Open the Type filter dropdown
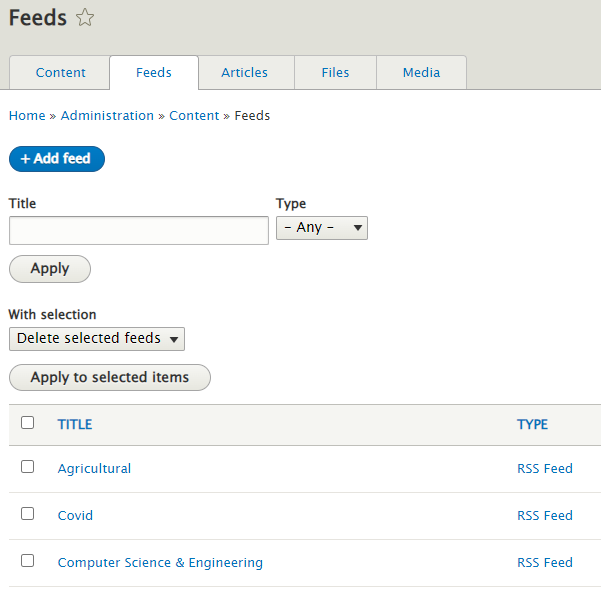The height and width of the screenshot is (589, 601). pos(322,228)
